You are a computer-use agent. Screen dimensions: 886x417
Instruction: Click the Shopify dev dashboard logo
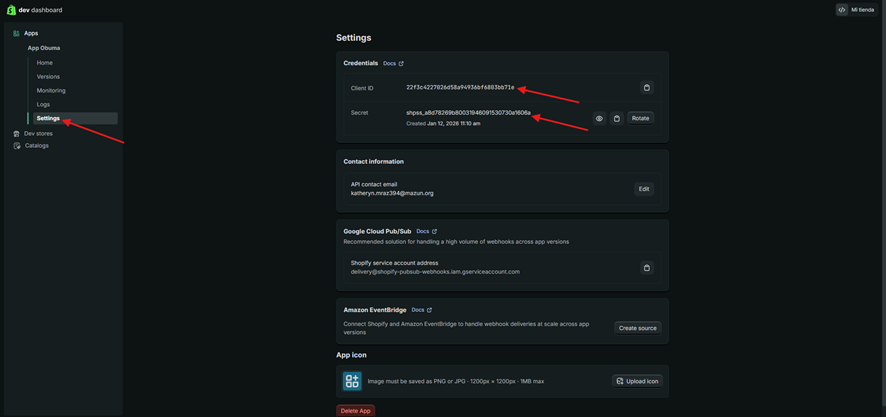(x=12, y=10)
